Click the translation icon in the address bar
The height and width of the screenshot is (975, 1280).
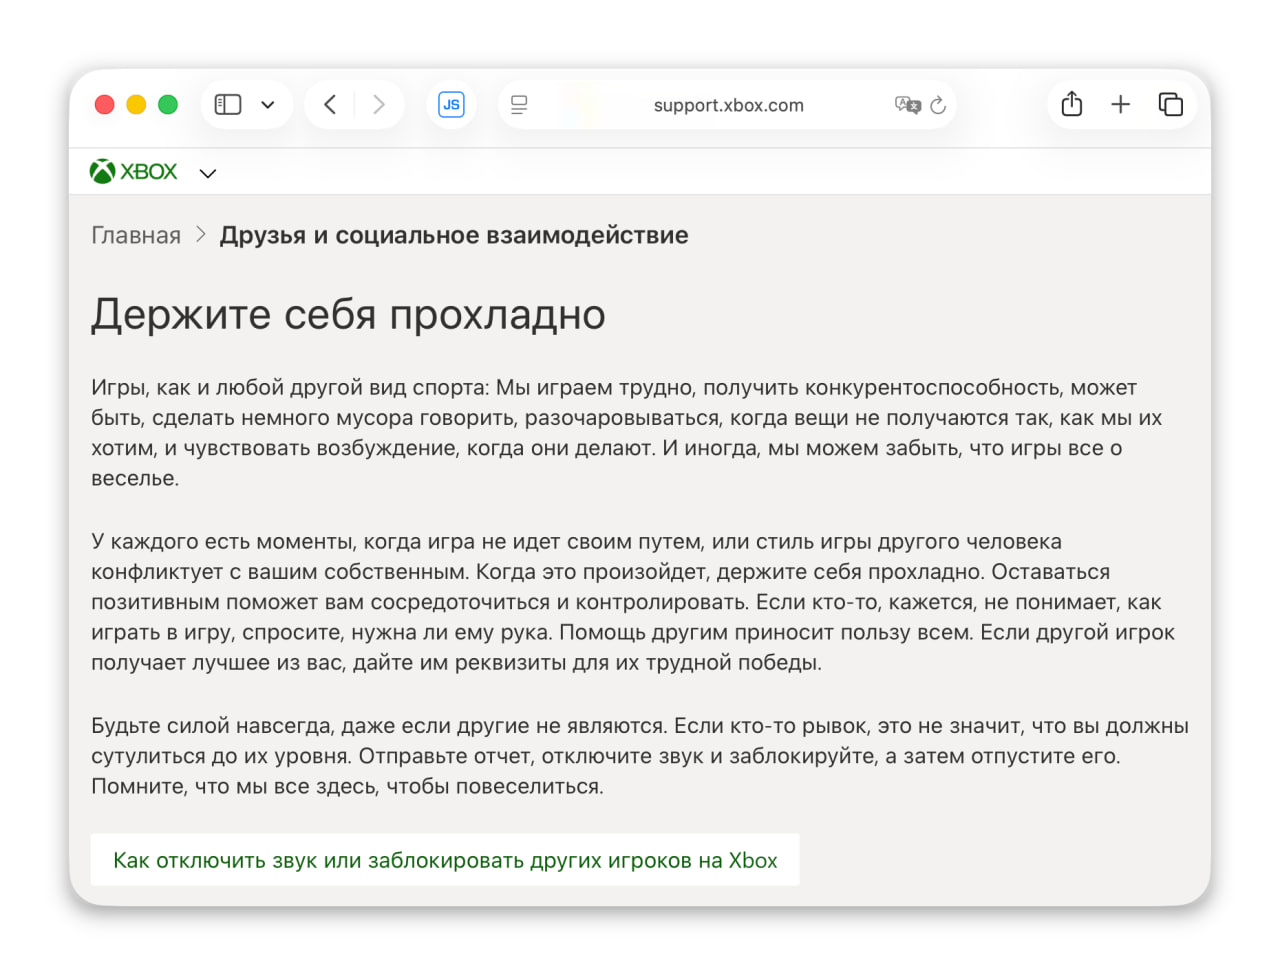[908, 104]
